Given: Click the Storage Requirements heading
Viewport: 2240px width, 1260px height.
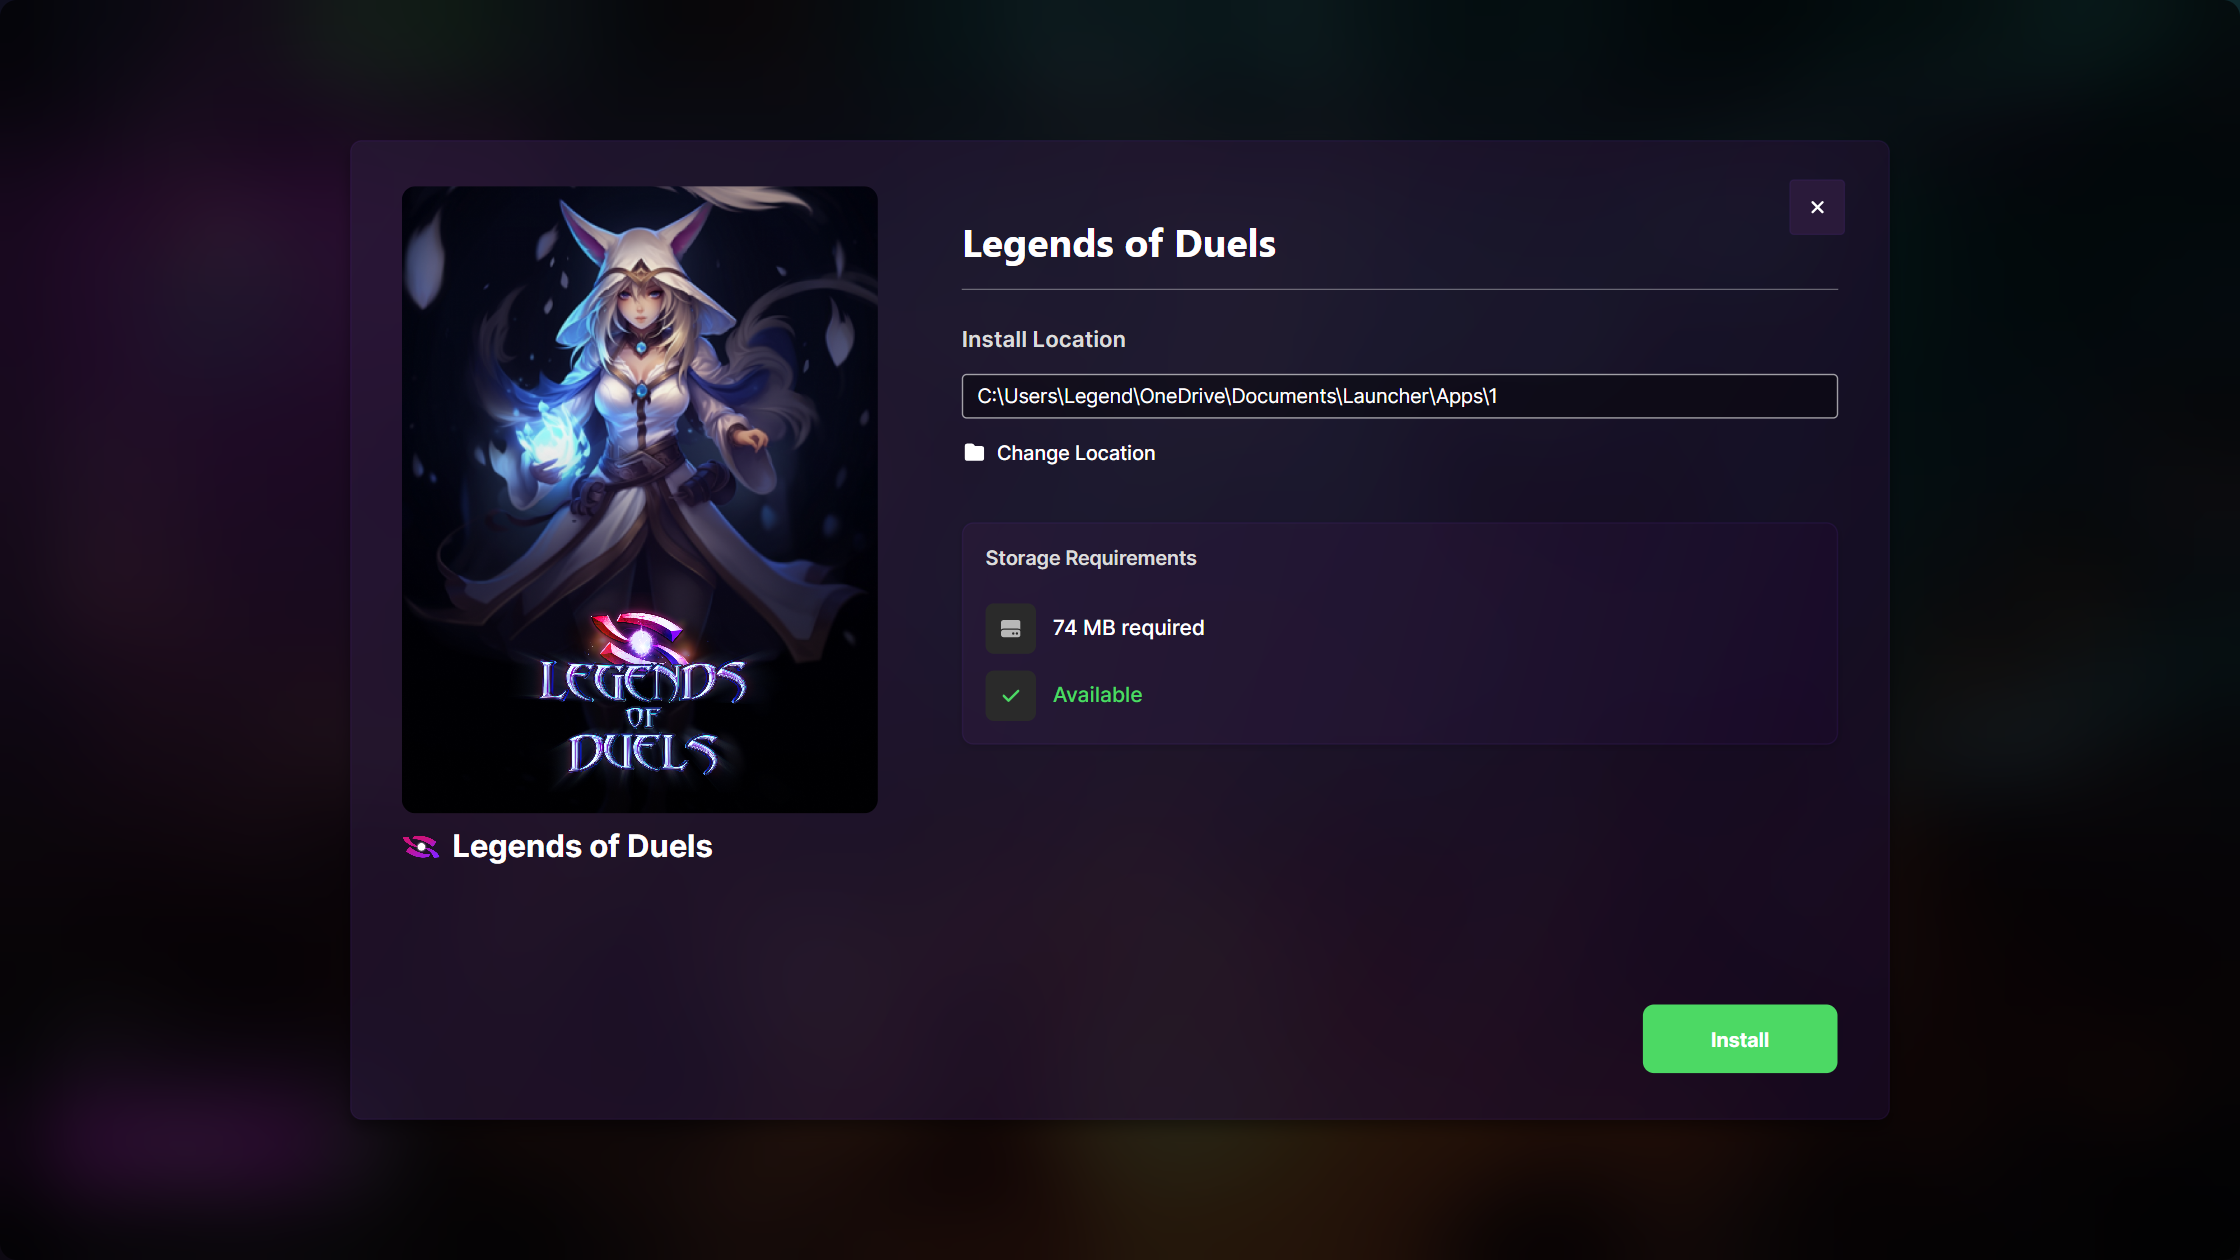Looking at the screenshot, I should tap(1091, 558).
